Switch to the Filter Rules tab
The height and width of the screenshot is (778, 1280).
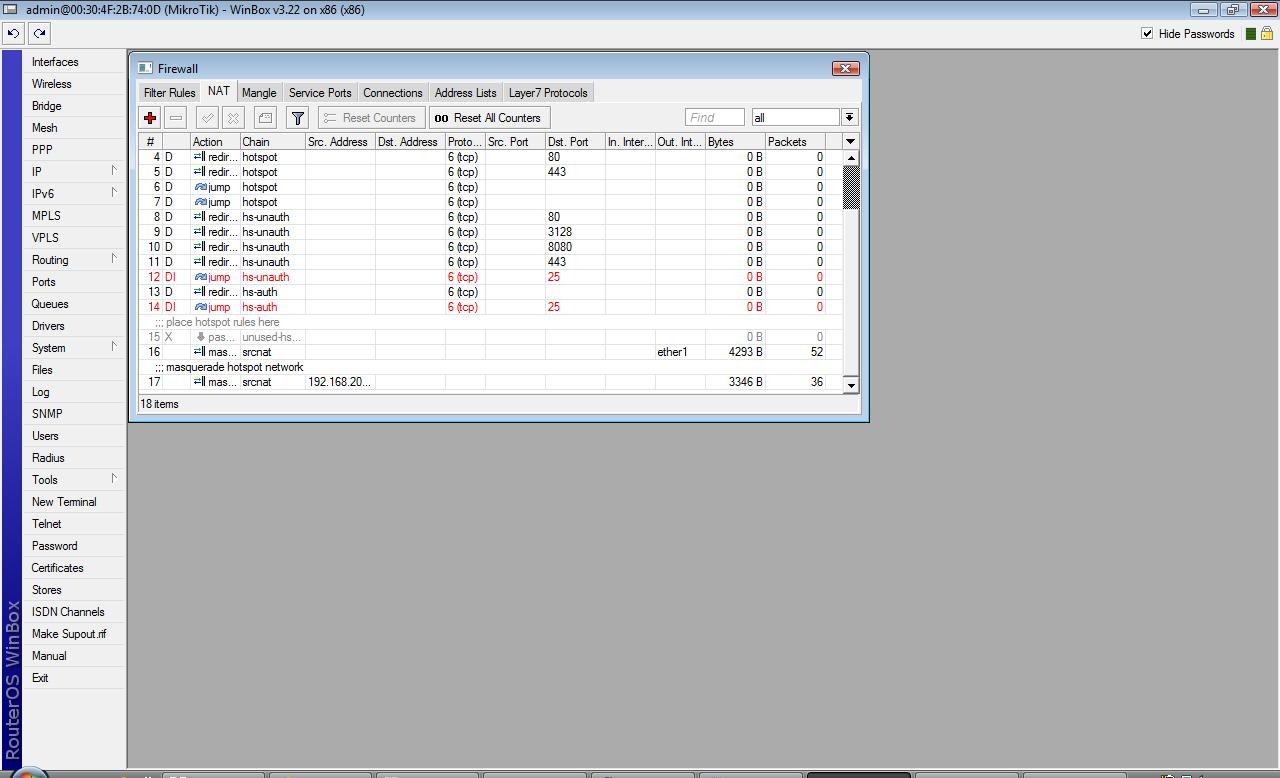click(x=170, y=93)
